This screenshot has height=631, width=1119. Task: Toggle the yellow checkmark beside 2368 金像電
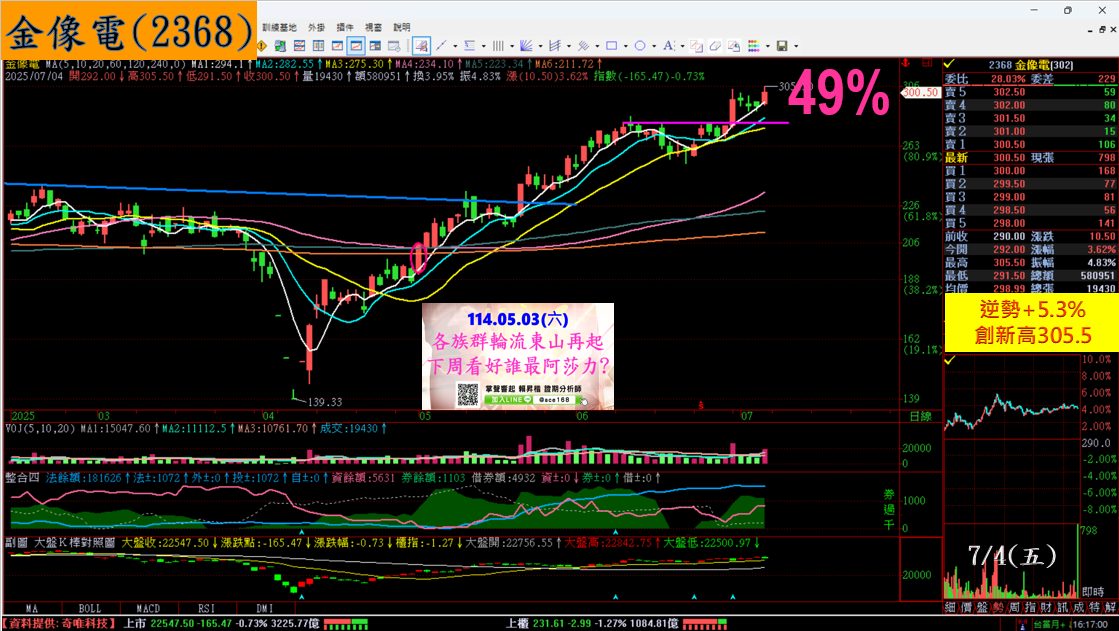tap(949, 64)
